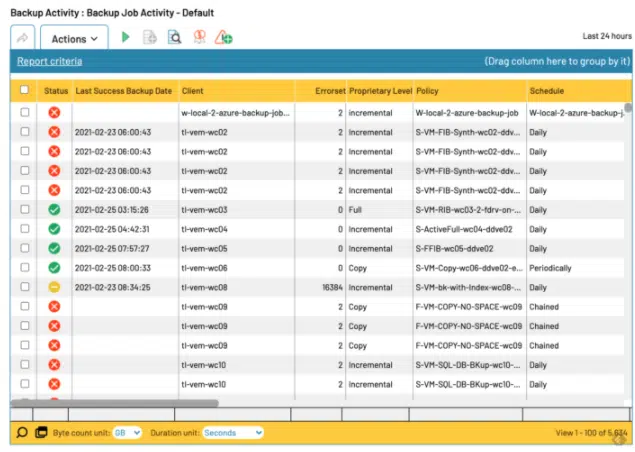Click client cell w-local-2-azure-backup-job...
This screenshot has width=635, height=452.
tap(235, 113)
